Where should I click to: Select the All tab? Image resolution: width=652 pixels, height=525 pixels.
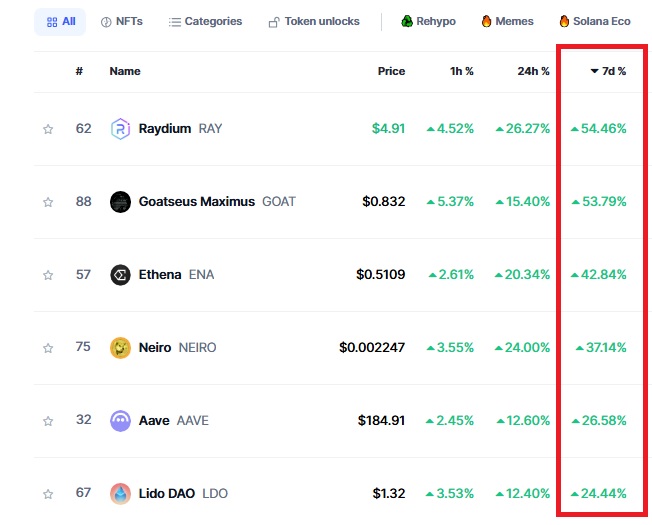tap(61, 22)
